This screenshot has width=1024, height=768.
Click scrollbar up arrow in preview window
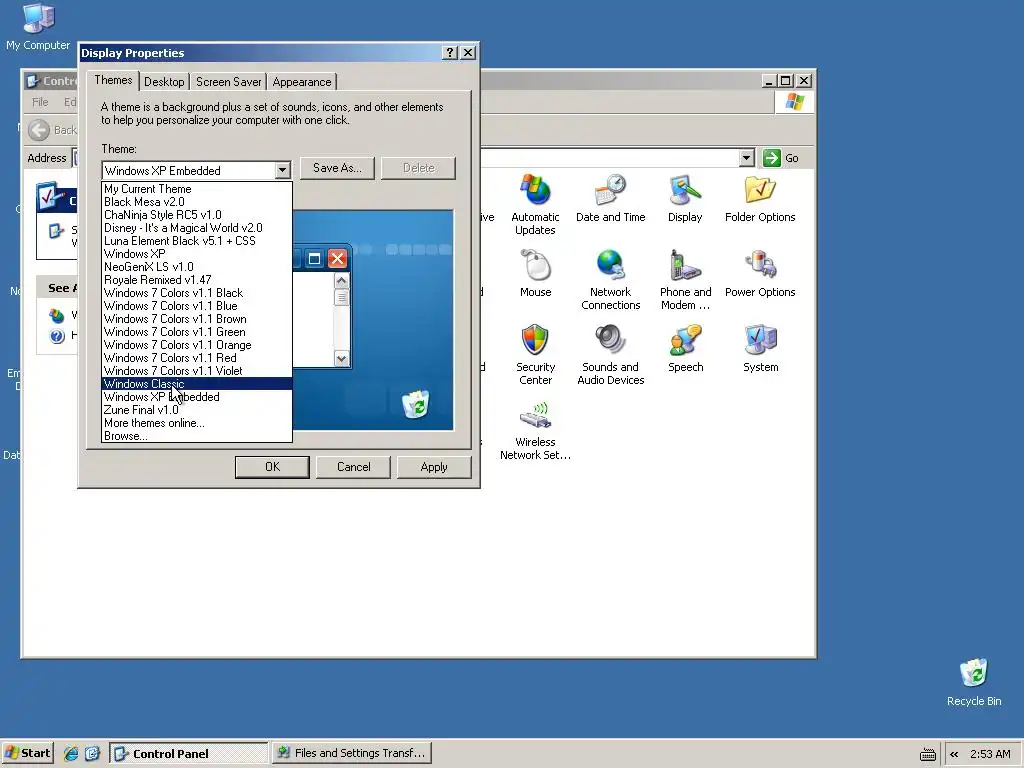point(342,281)
